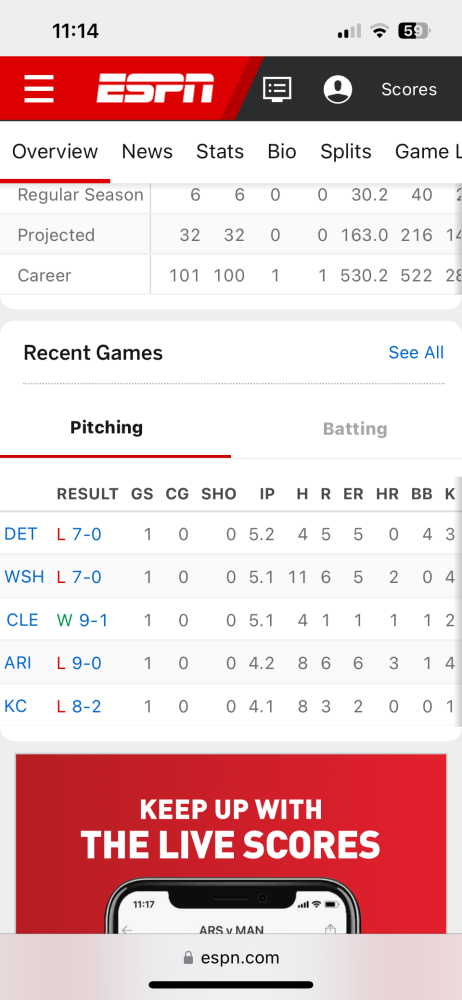Screen dimensions: 462x1000
Task: Open the Bio tab
Action: [282, 151]
